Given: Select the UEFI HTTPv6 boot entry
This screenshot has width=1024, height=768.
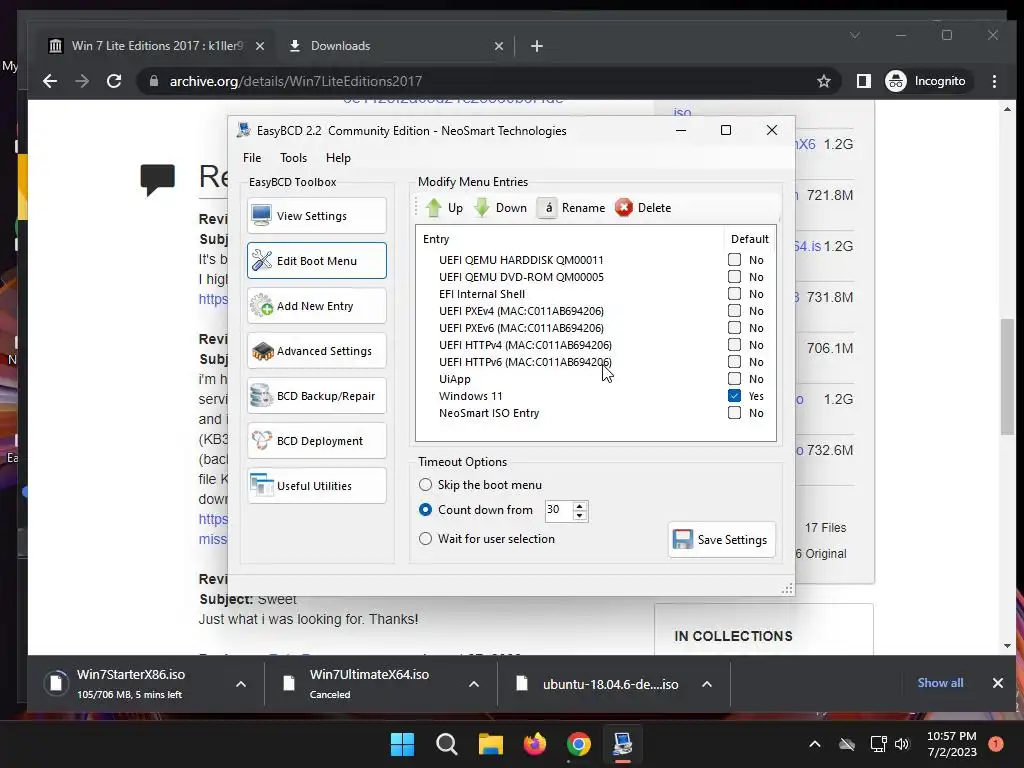Looking at the screenshot, I should 525,362.
